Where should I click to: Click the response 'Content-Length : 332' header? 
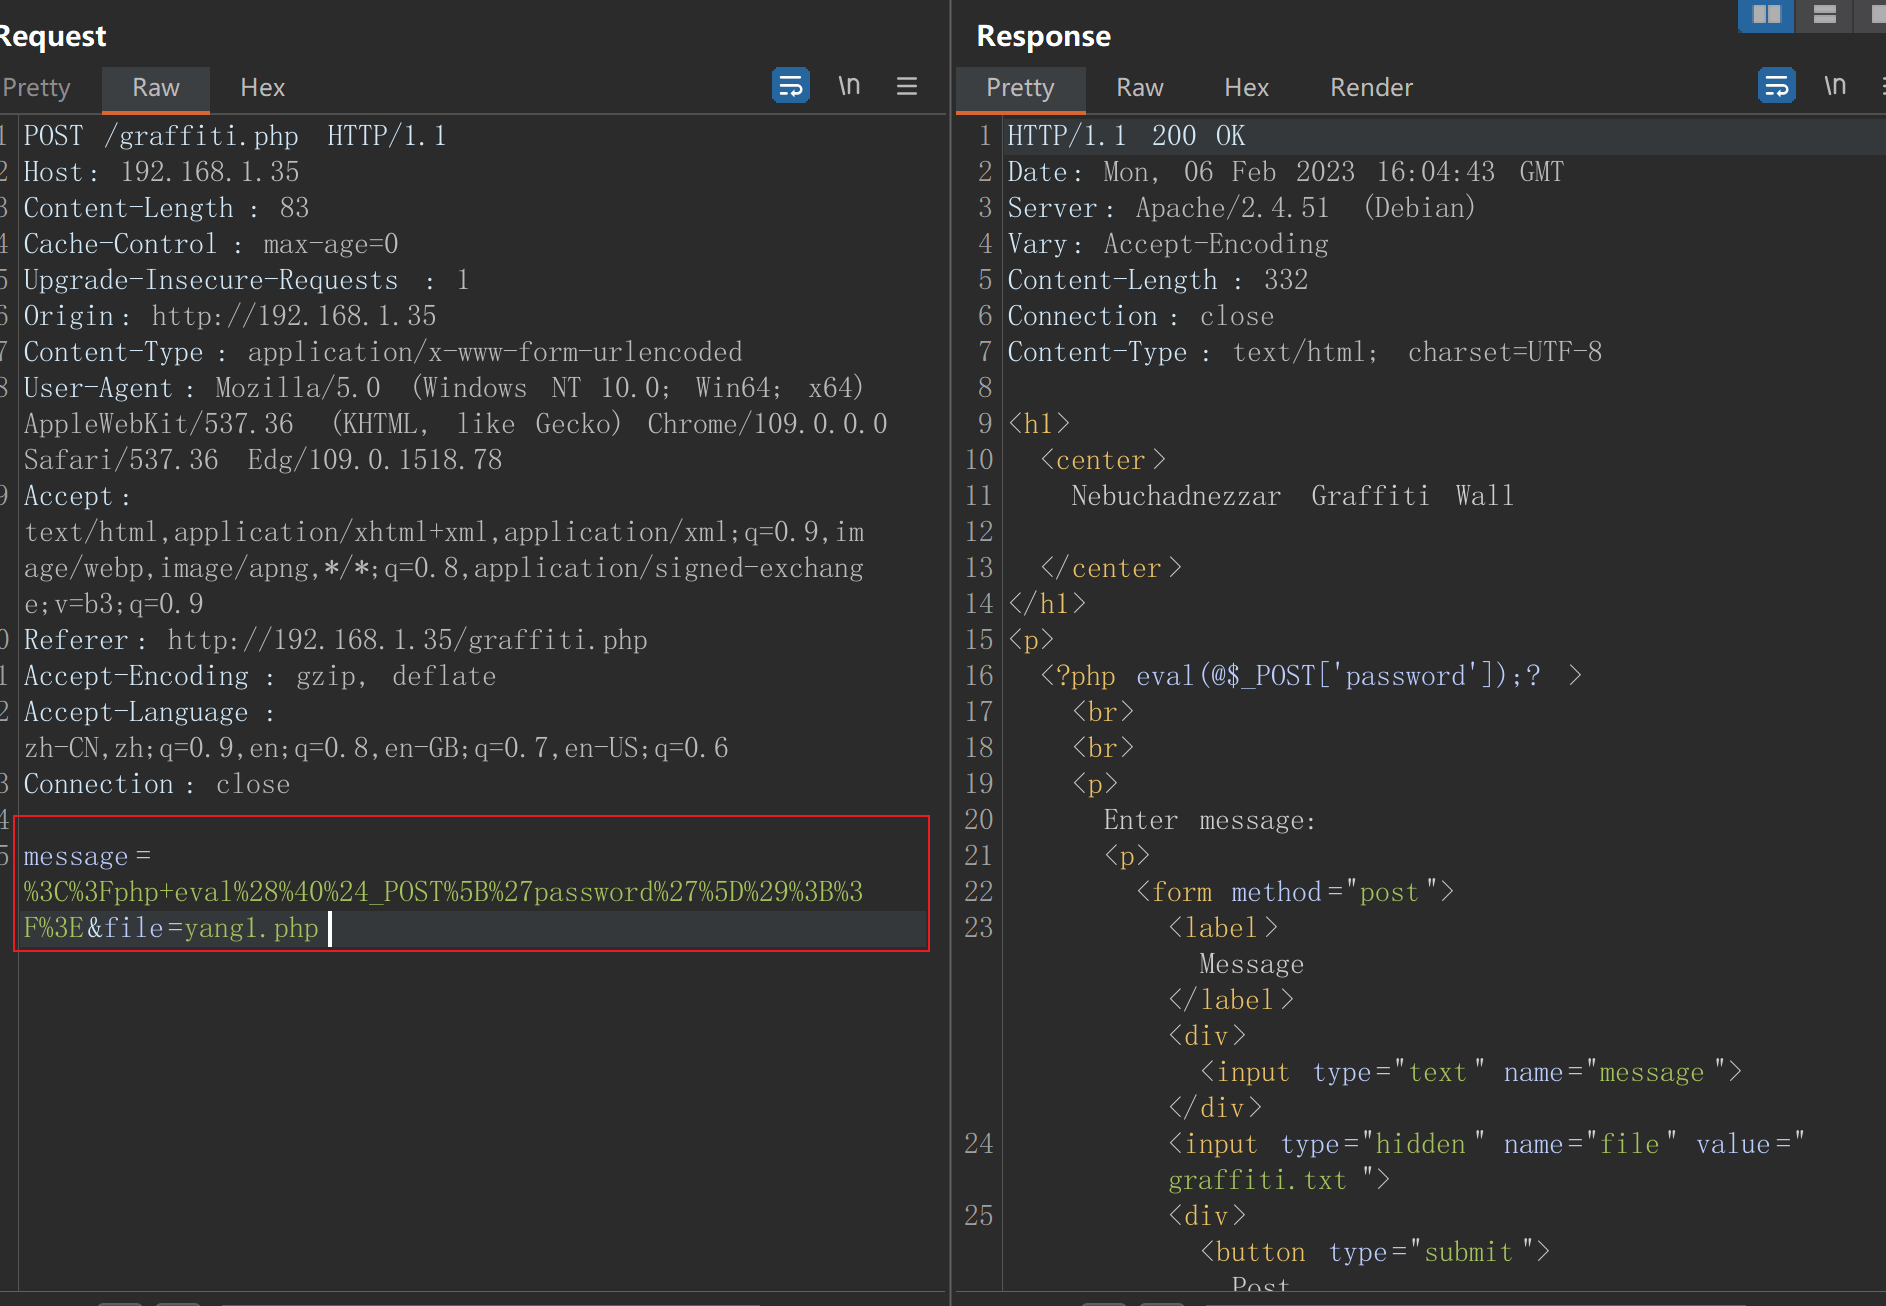pyautogui.click(x=1158, y=280)
